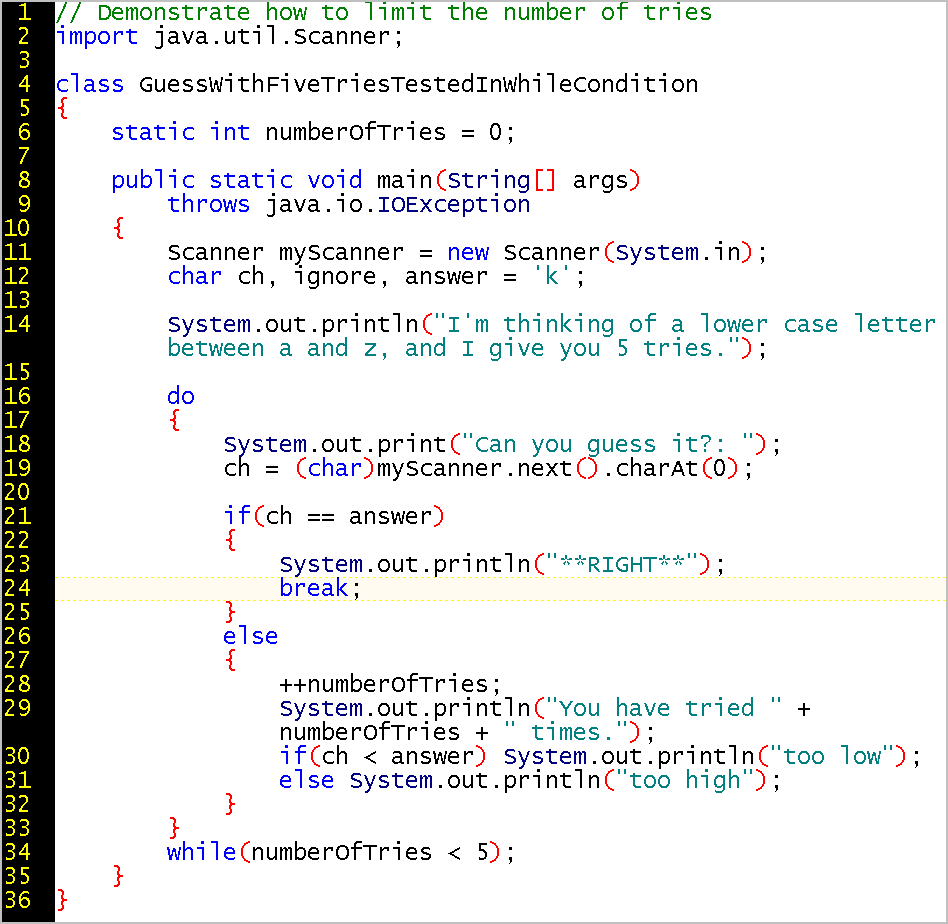Click 'java.util.Scanner;' on line 2

point(278,37)
